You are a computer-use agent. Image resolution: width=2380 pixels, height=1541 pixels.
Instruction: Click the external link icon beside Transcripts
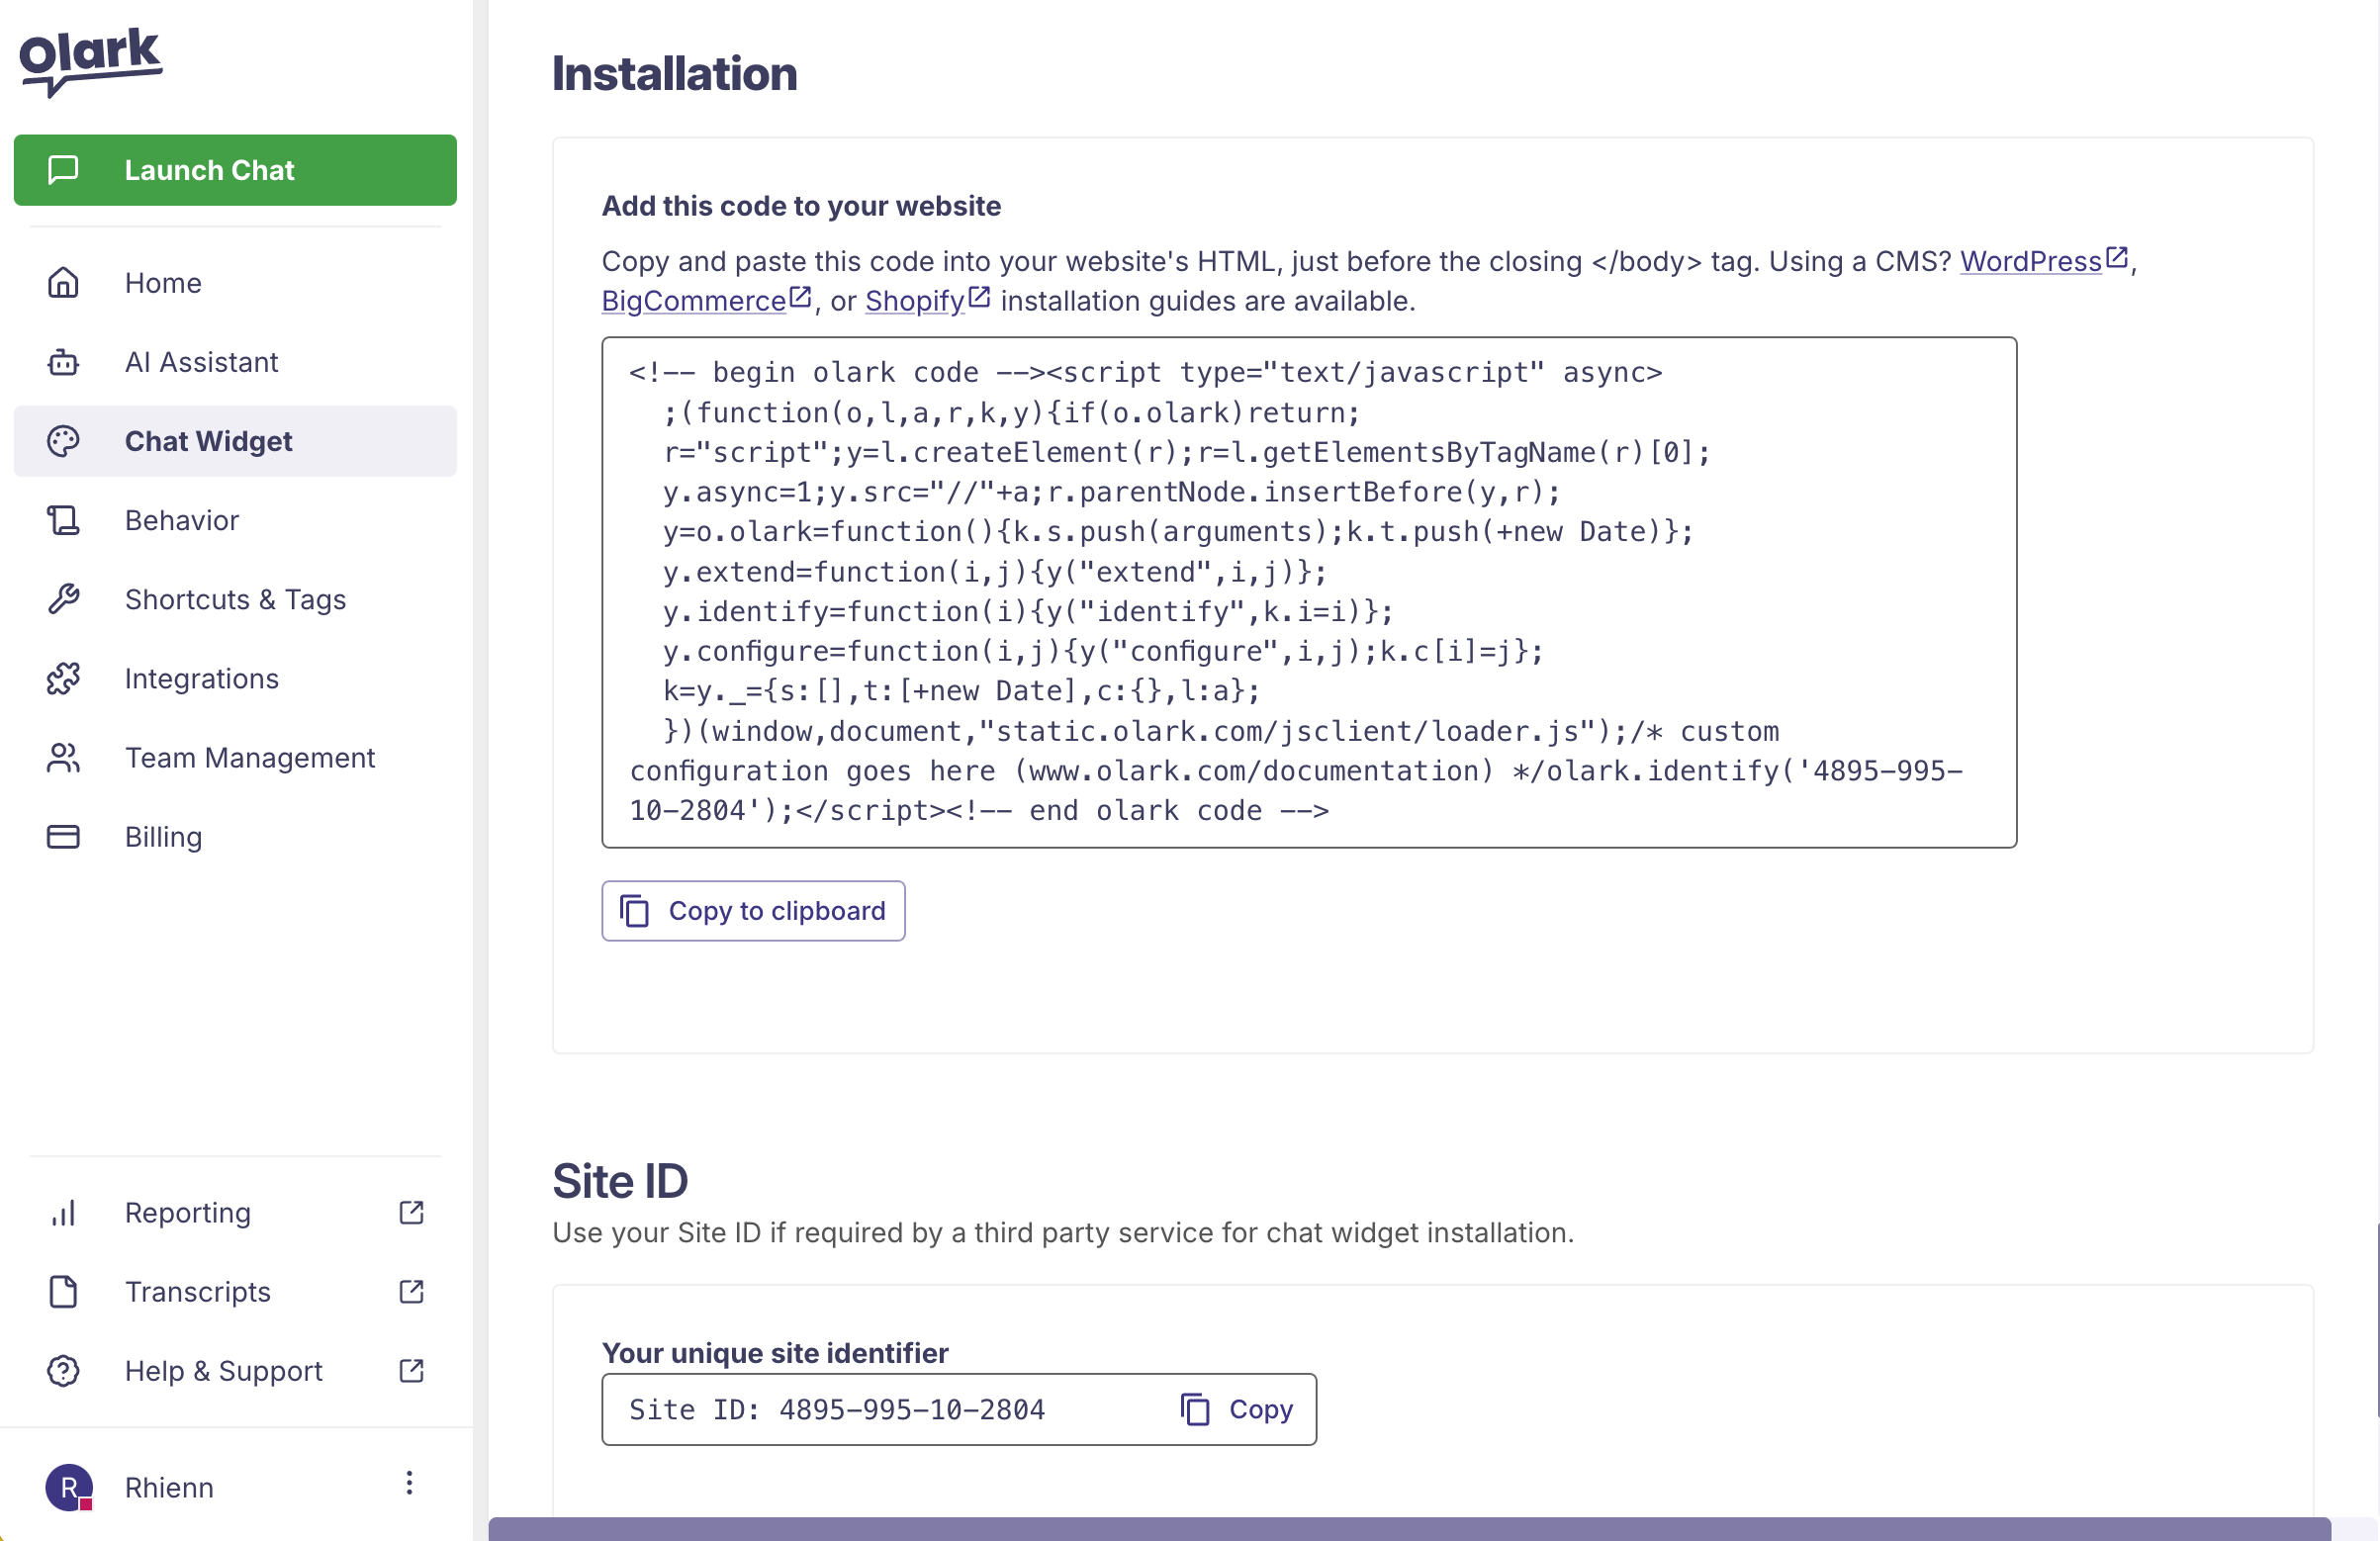click(411, 1291)
